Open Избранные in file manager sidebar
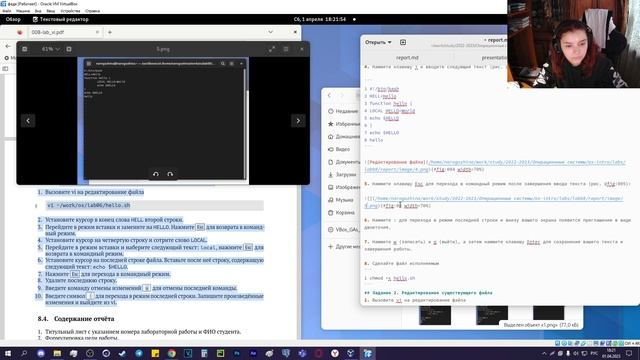Viewport: 640px width, 360px height. click(x=343, y=124)
